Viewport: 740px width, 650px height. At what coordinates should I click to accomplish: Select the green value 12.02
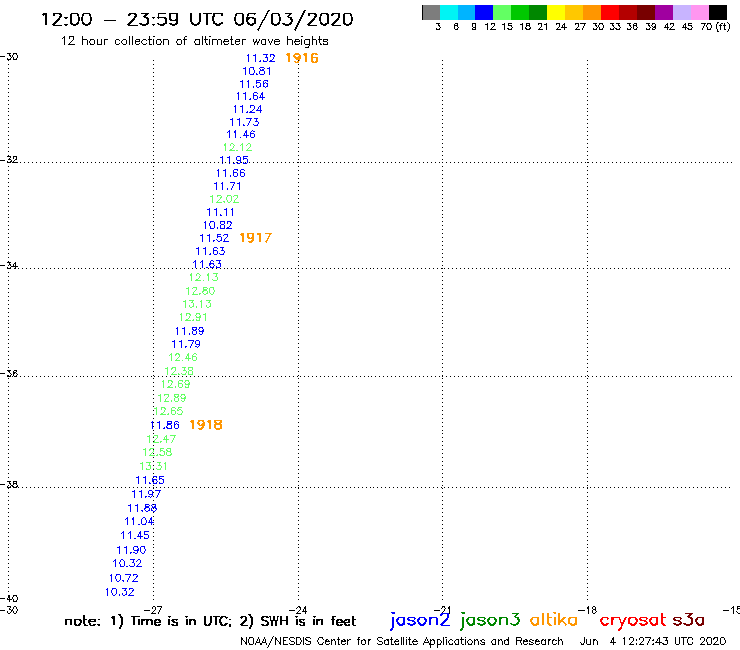(224, 199)
